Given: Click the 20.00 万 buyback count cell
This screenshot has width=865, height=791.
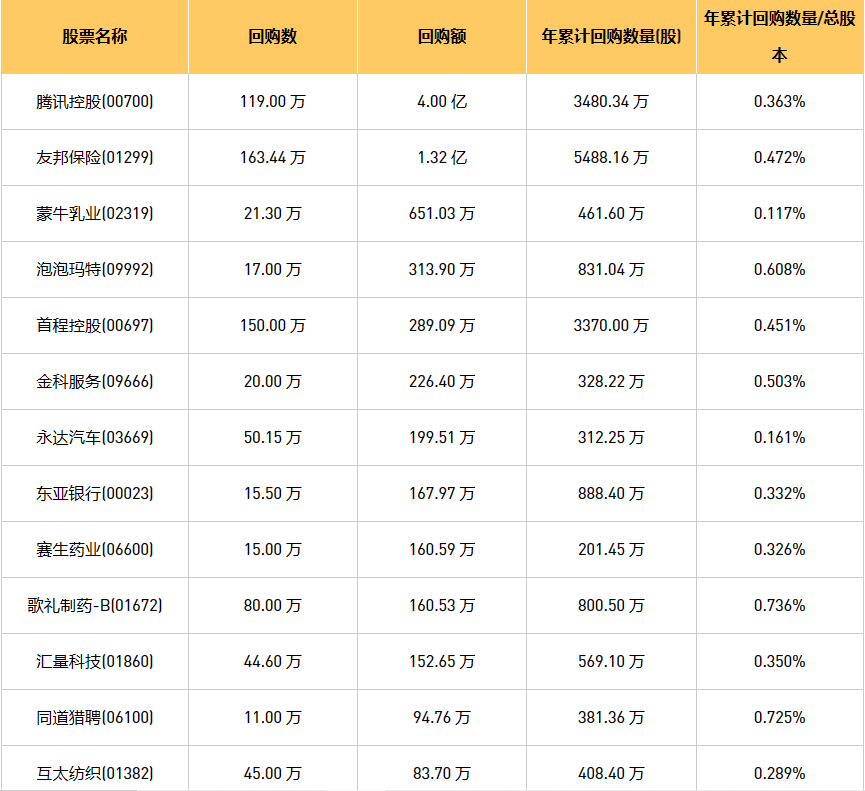Looking at the screenshot, I should [x=273, y=382].
